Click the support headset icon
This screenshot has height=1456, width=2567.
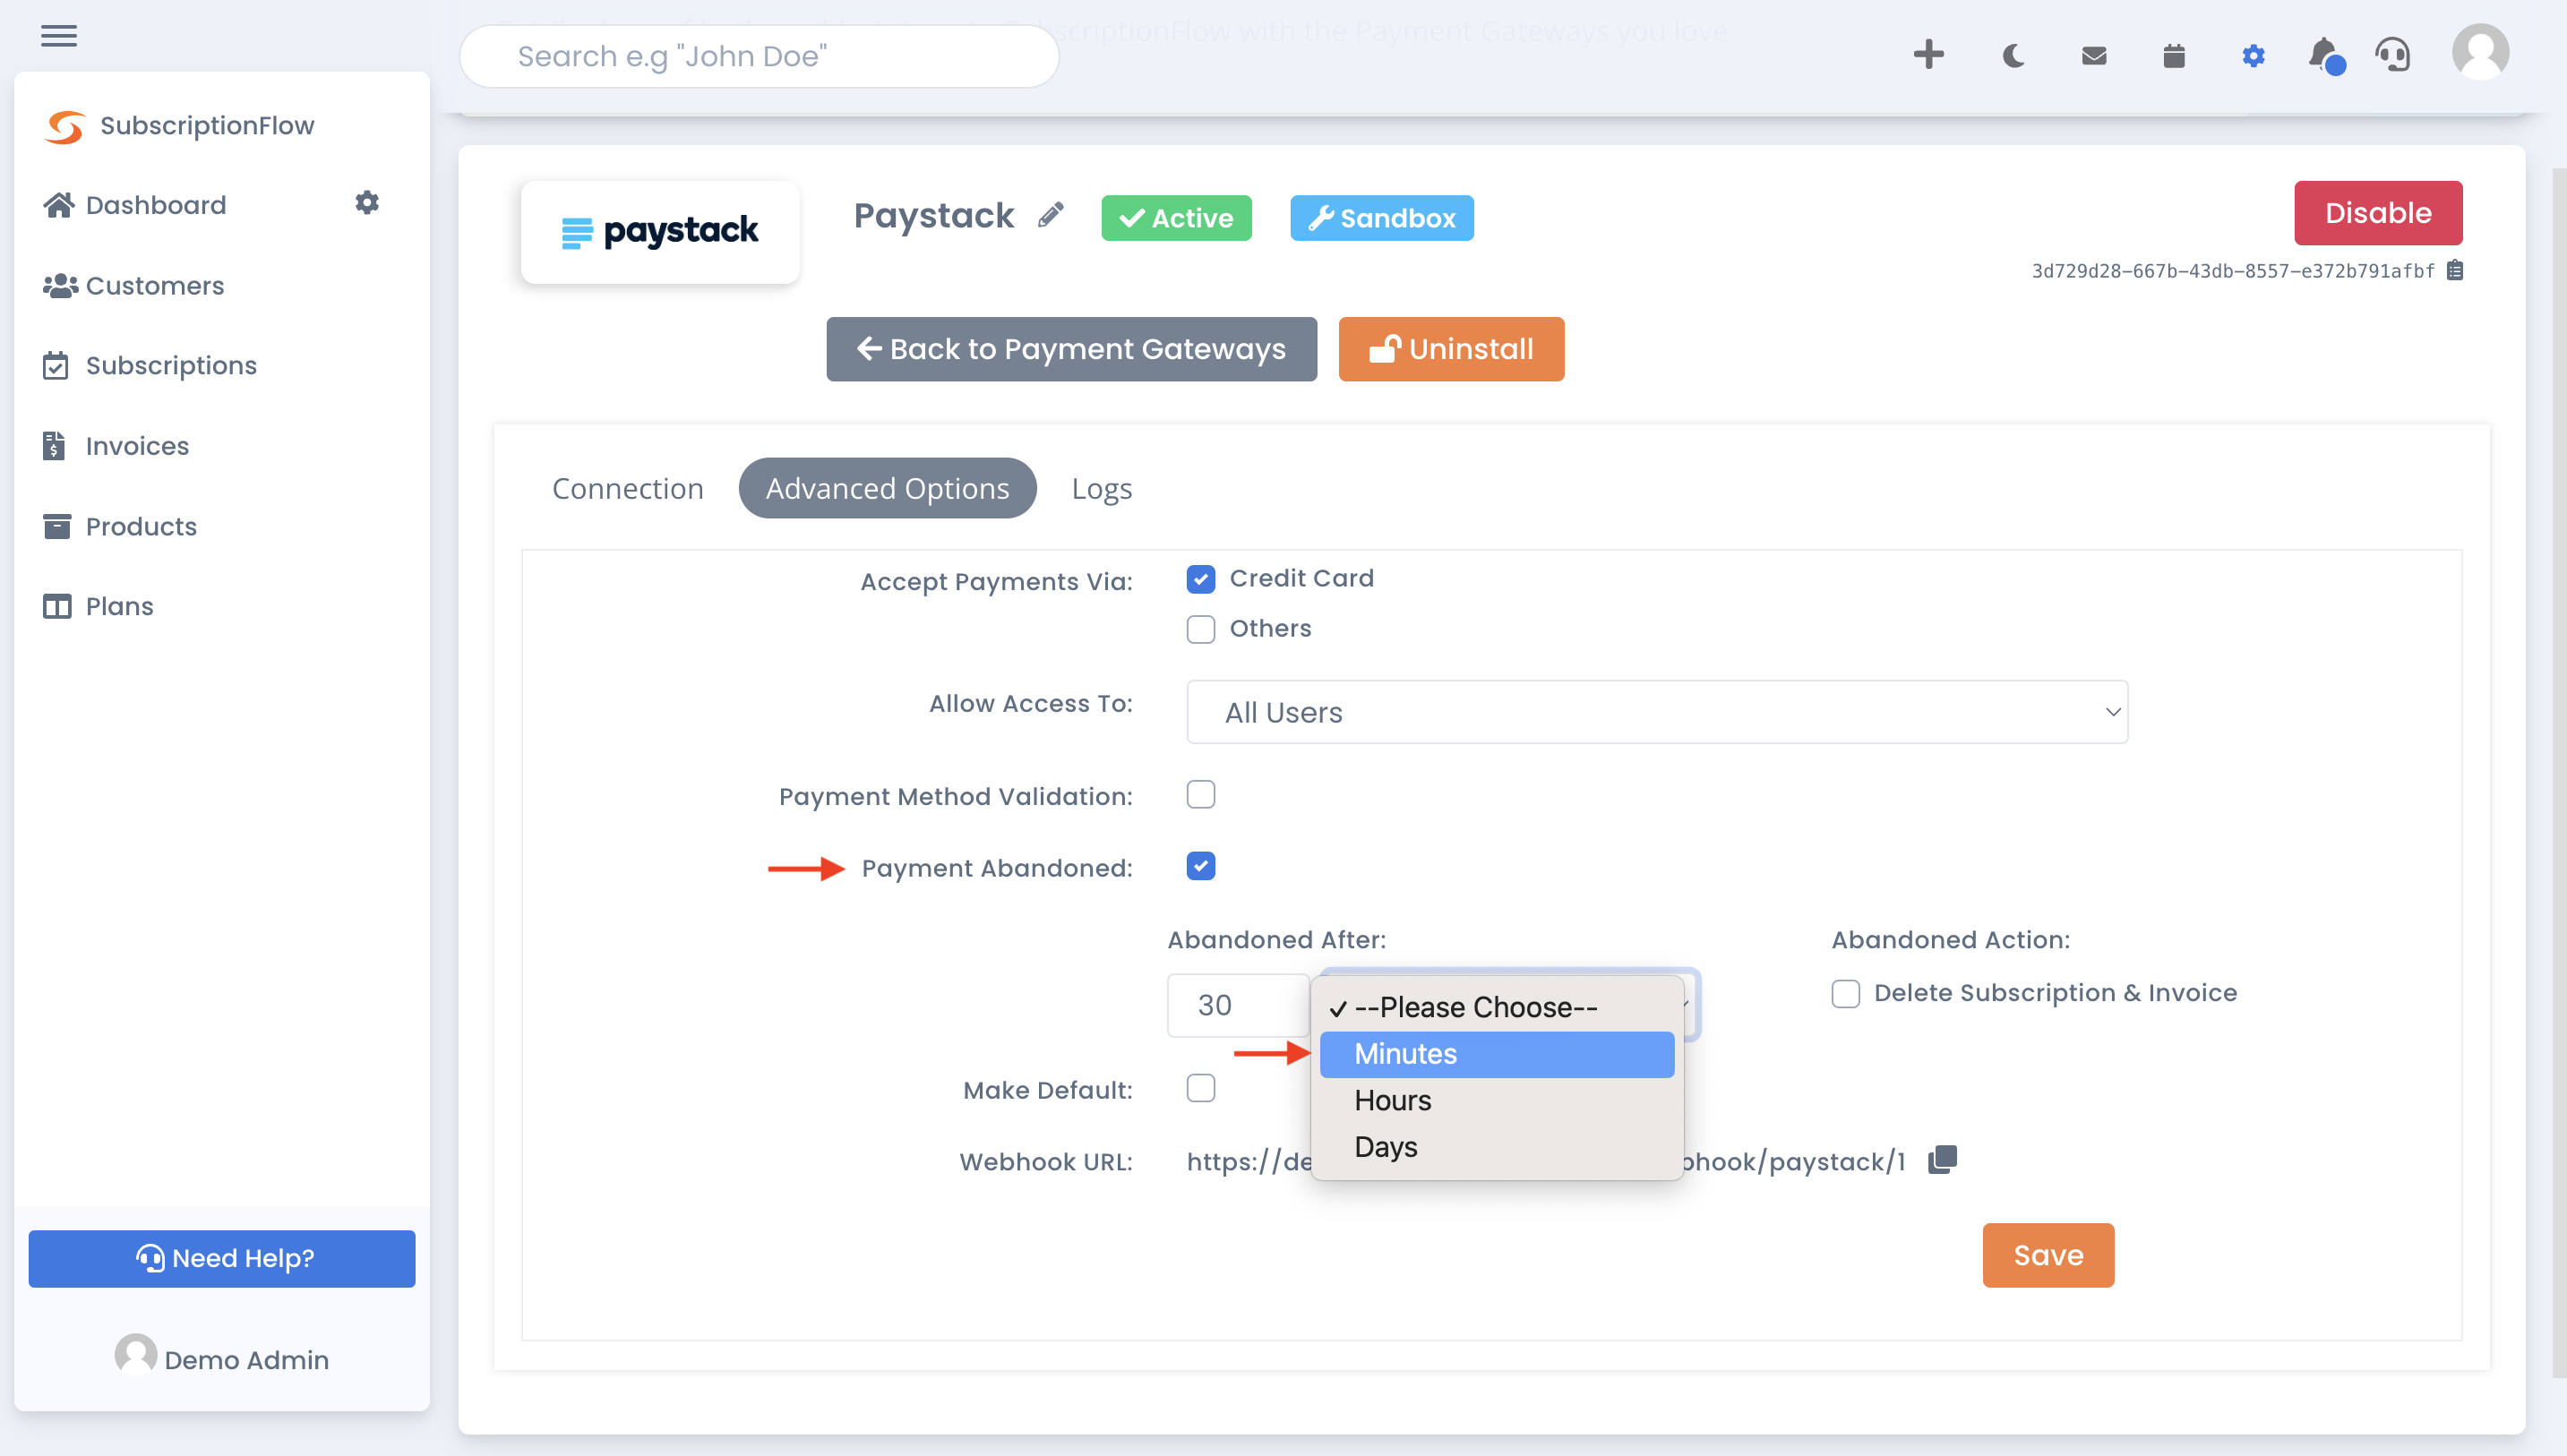pos(2392,56)
